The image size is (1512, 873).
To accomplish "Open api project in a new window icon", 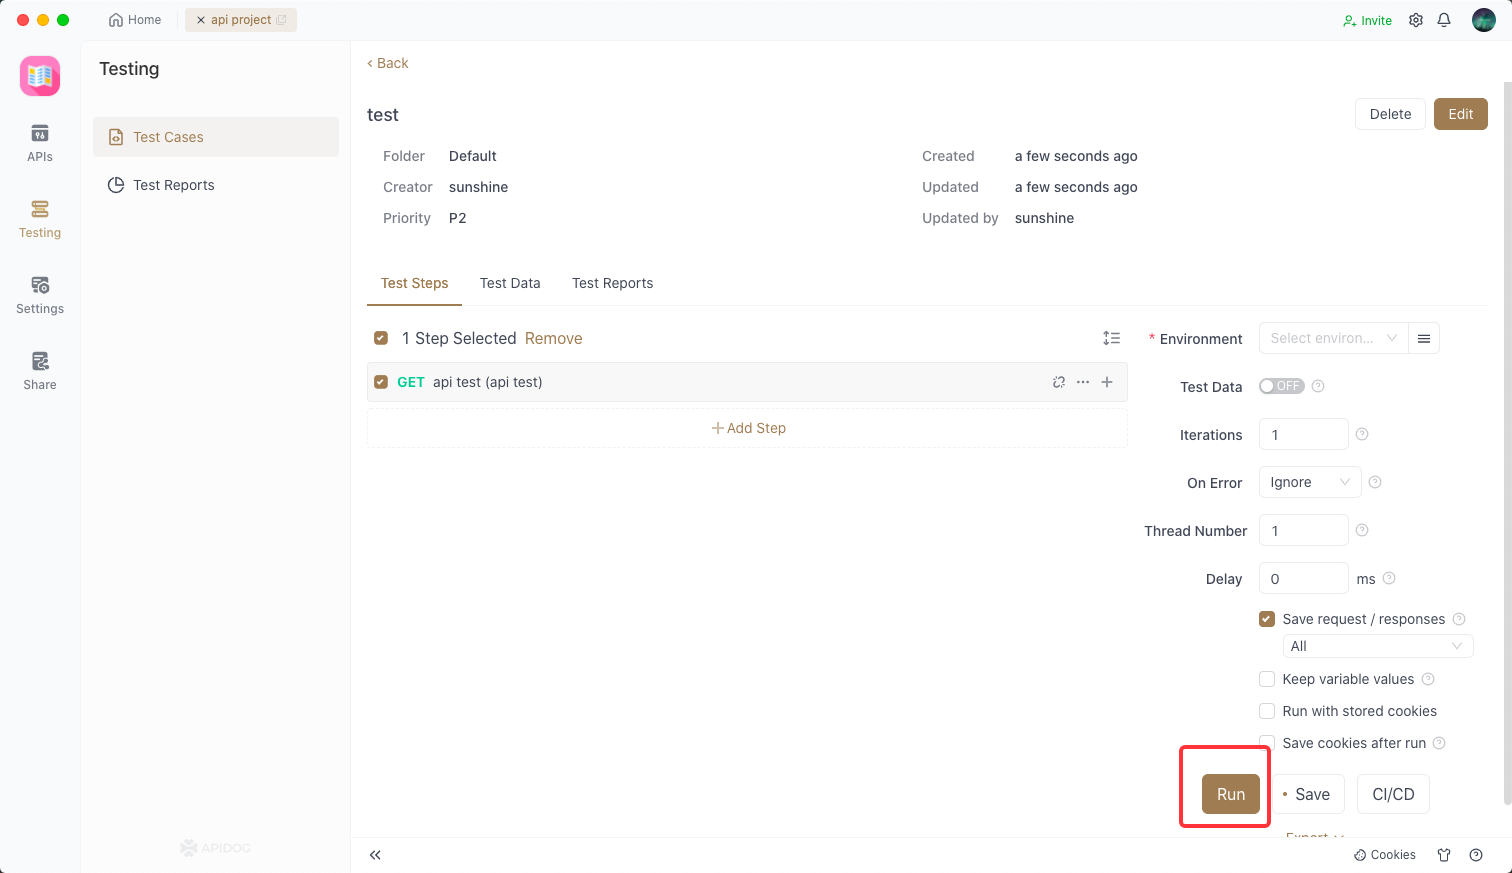I will 281,20.
